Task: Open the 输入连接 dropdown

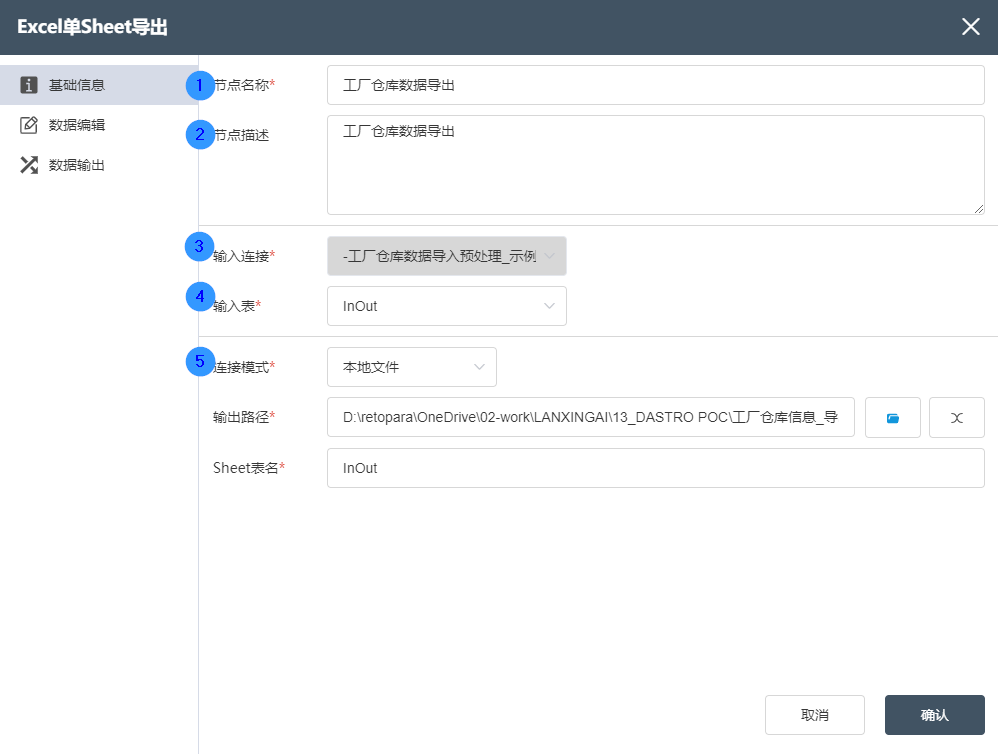Action: pos(447,256)
